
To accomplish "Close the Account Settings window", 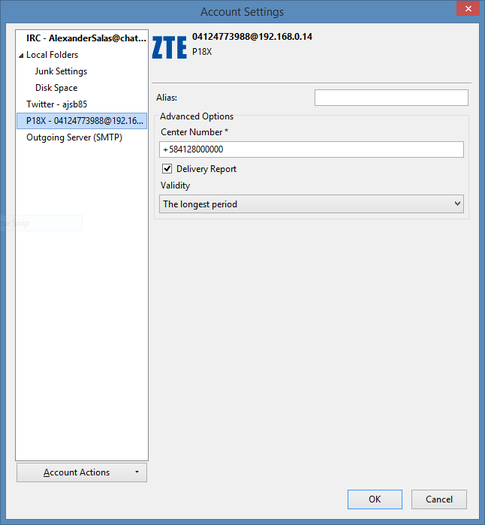I will (468, 9).
